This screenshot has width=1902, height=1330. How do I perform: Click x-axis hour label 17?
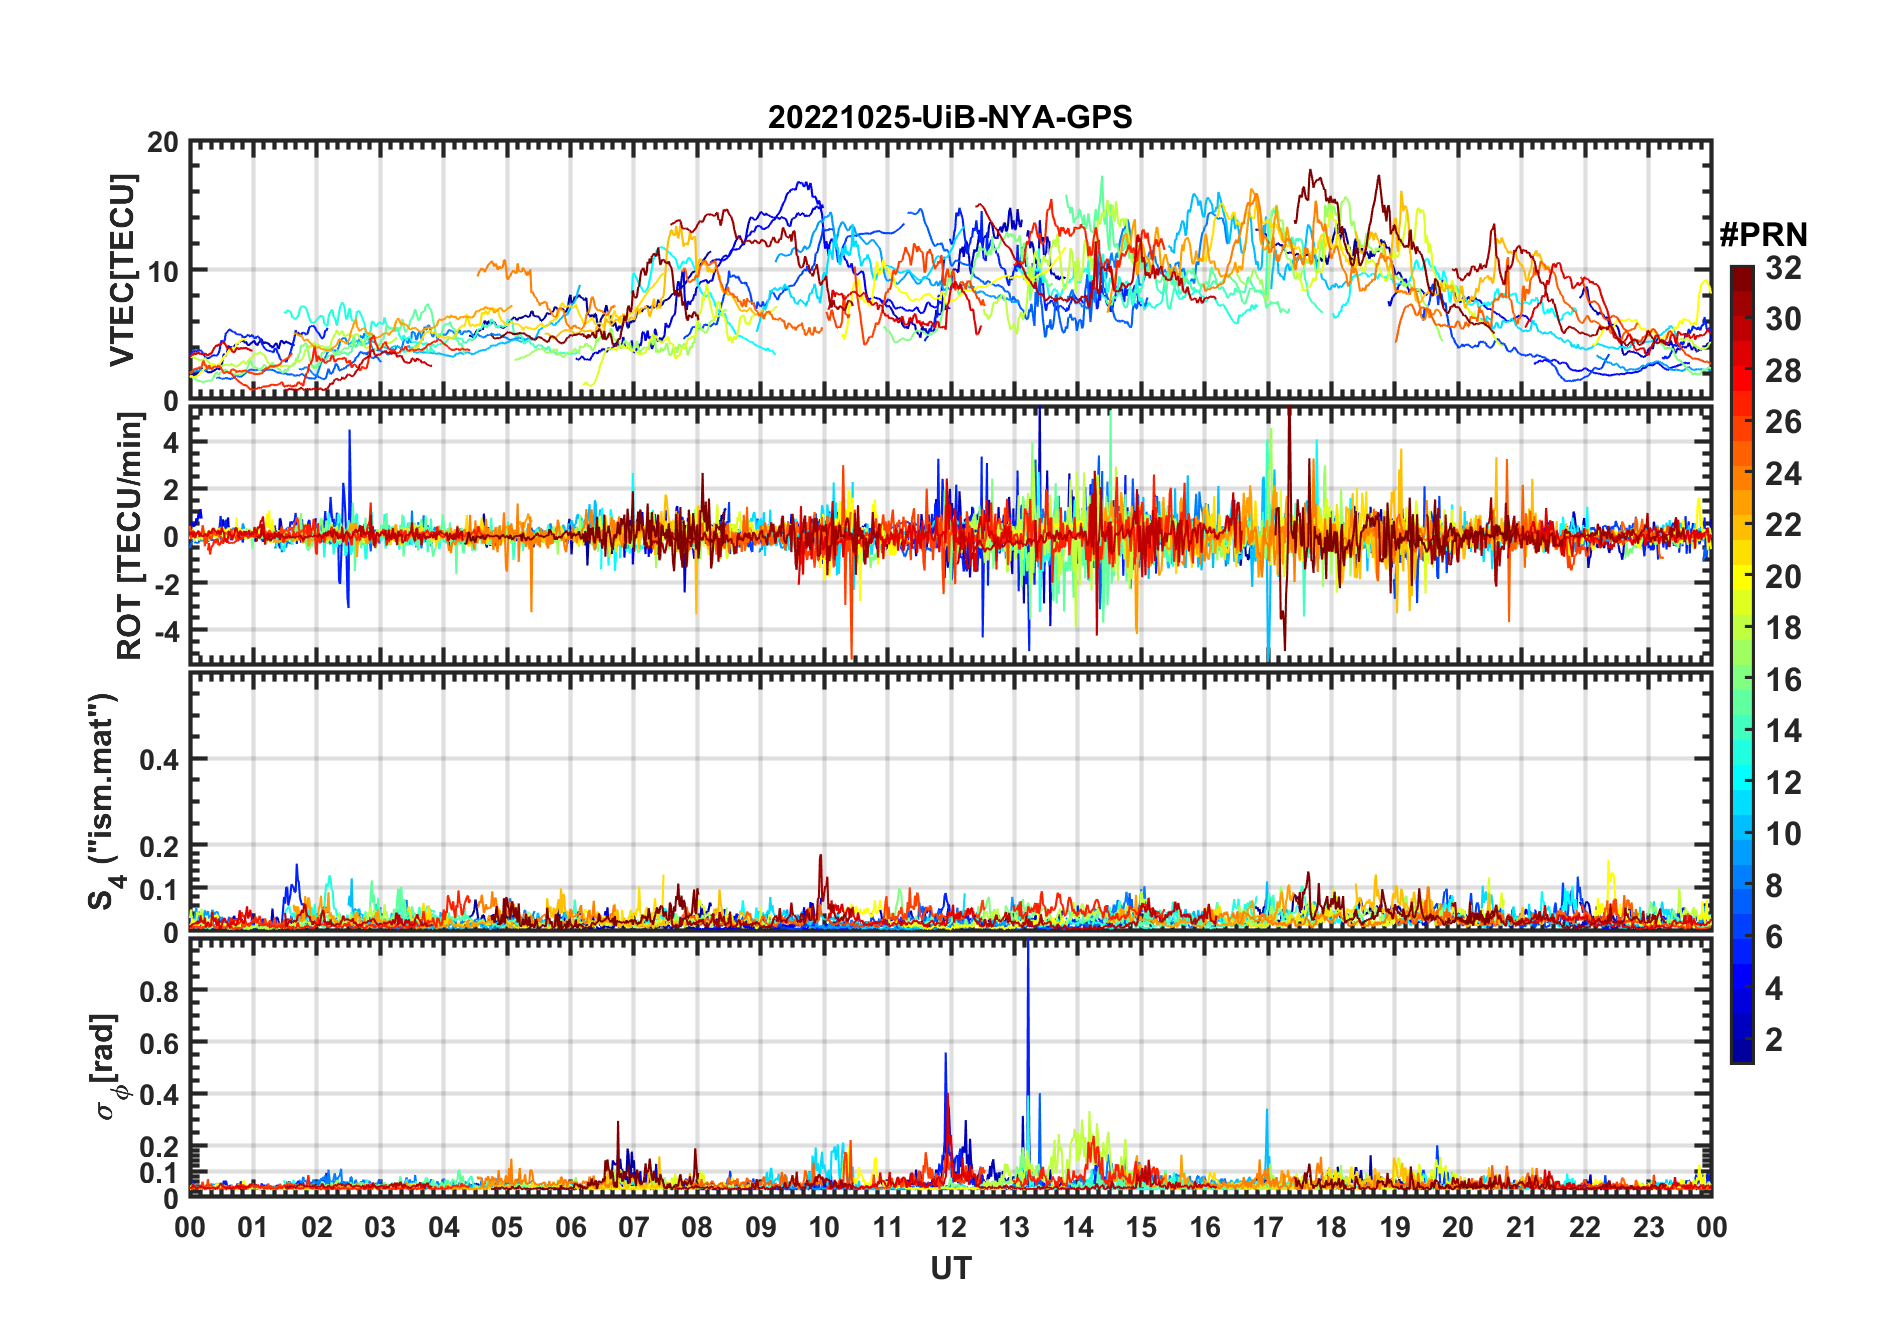pyautogui.click(x=1268, y=1227)
